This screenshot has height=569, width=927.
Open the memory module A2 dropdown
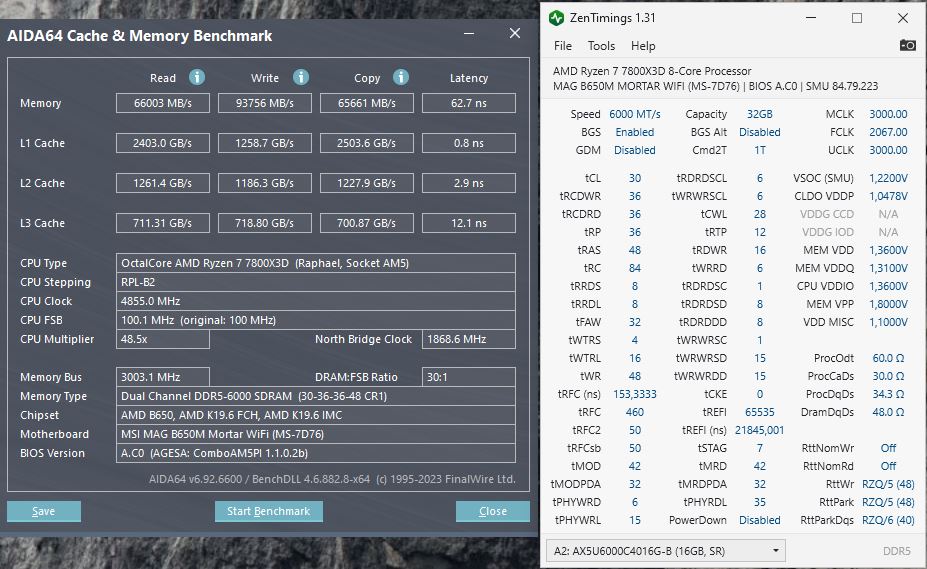click(666, 551)
